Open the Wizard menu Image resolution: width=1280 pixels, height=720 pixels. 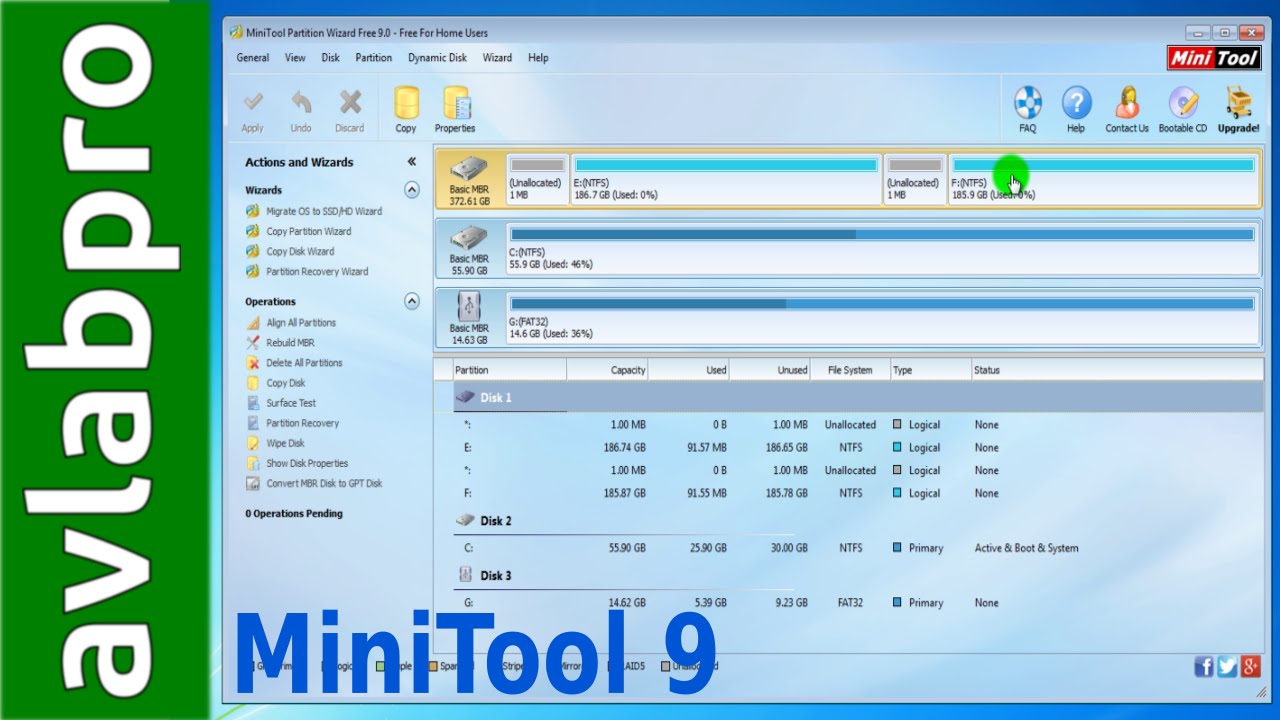click(497, 58)
